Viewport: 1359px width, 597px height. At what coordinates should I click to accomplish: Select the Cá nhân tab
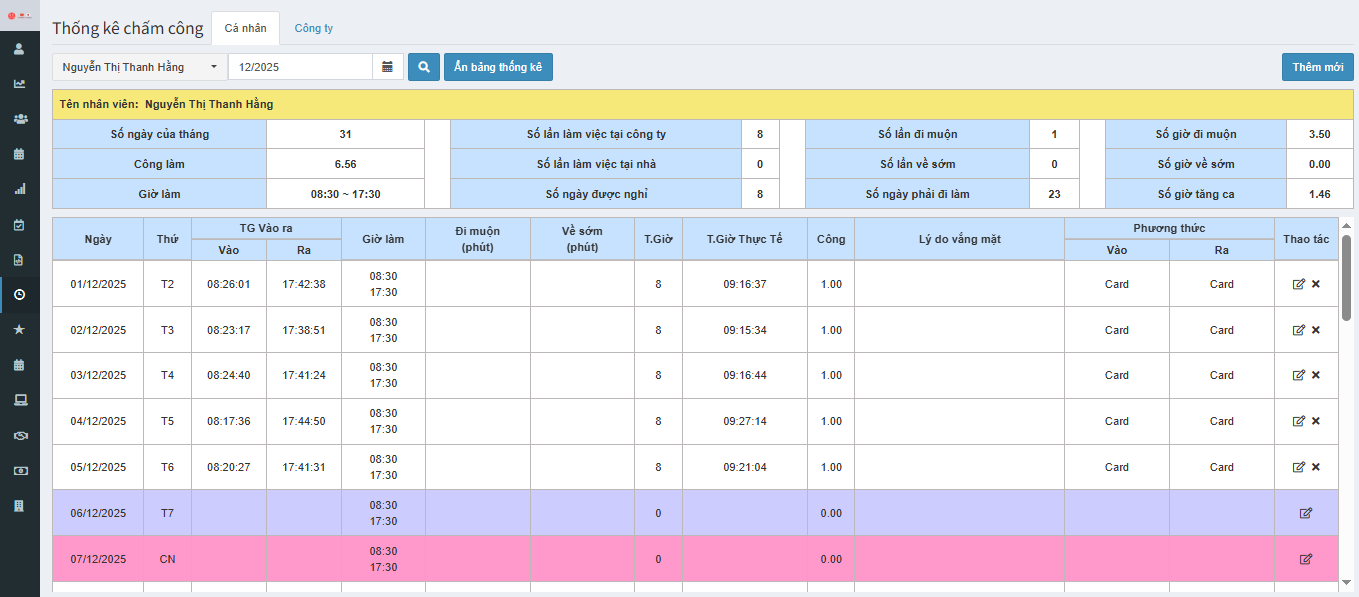245,28
